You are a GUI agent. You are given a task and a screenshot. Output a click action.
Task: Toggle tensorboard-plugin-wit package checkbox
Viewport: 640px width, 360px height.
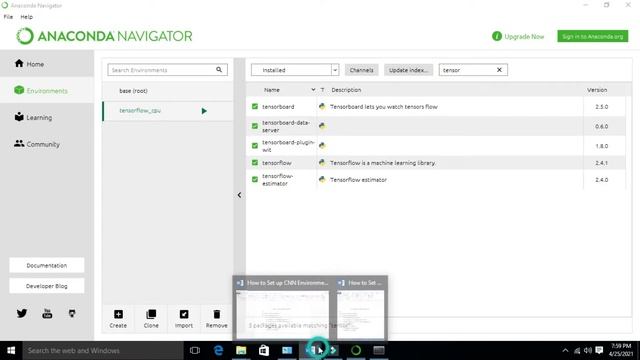click(255, 146)
